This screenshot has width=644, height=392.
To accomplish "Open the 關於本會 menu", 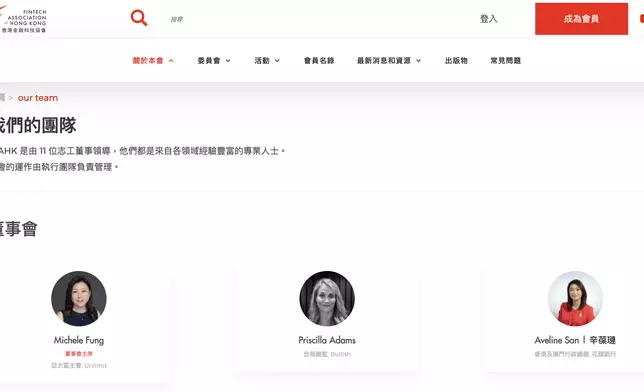I will 148,60.
